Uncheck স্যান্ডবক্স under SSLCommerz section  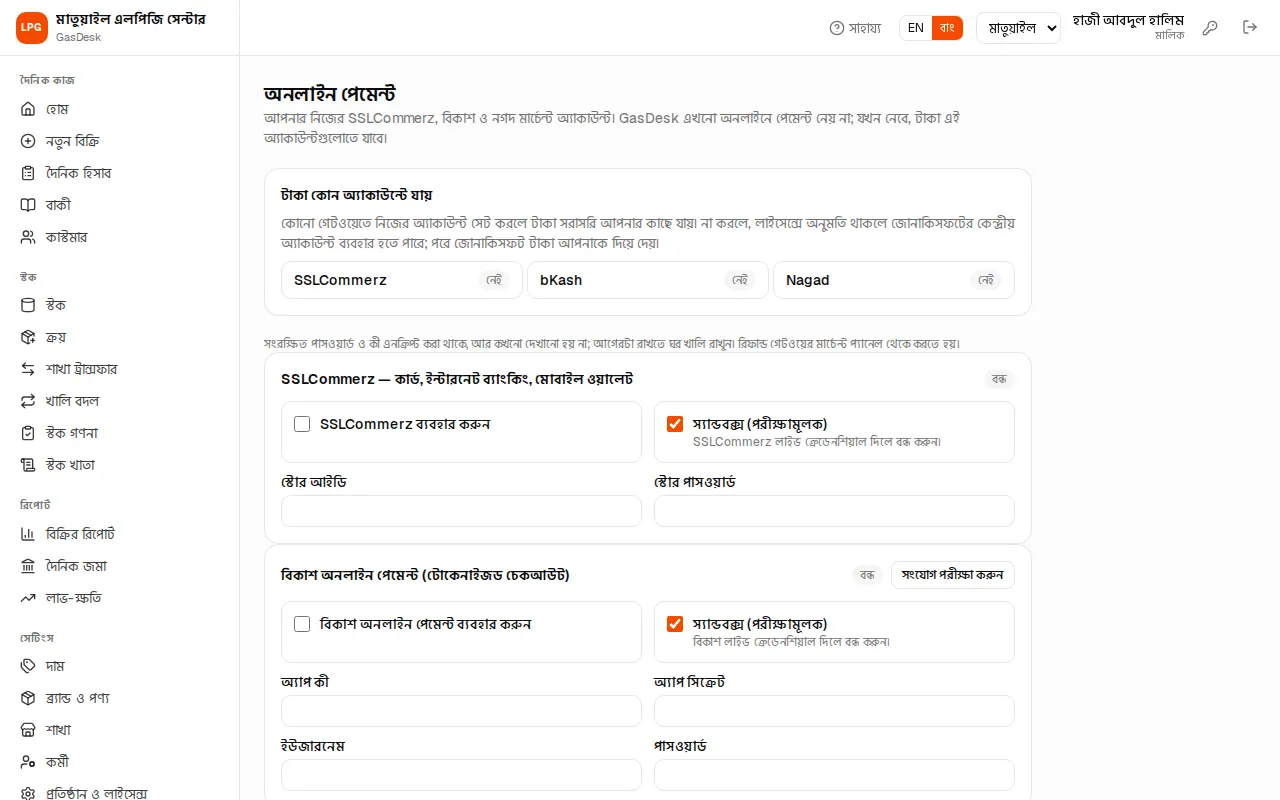(x=675, y=424)
